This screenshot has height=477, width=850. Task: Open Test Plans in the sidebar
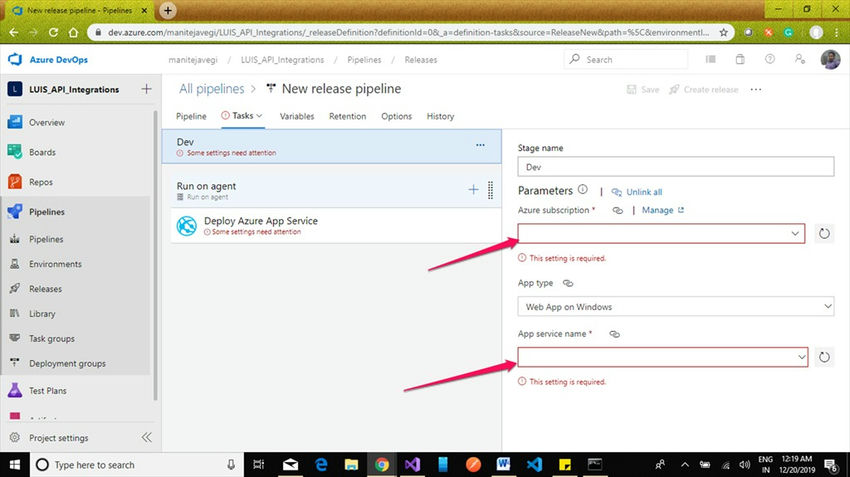pyautogui.click(x=48, y=391)
